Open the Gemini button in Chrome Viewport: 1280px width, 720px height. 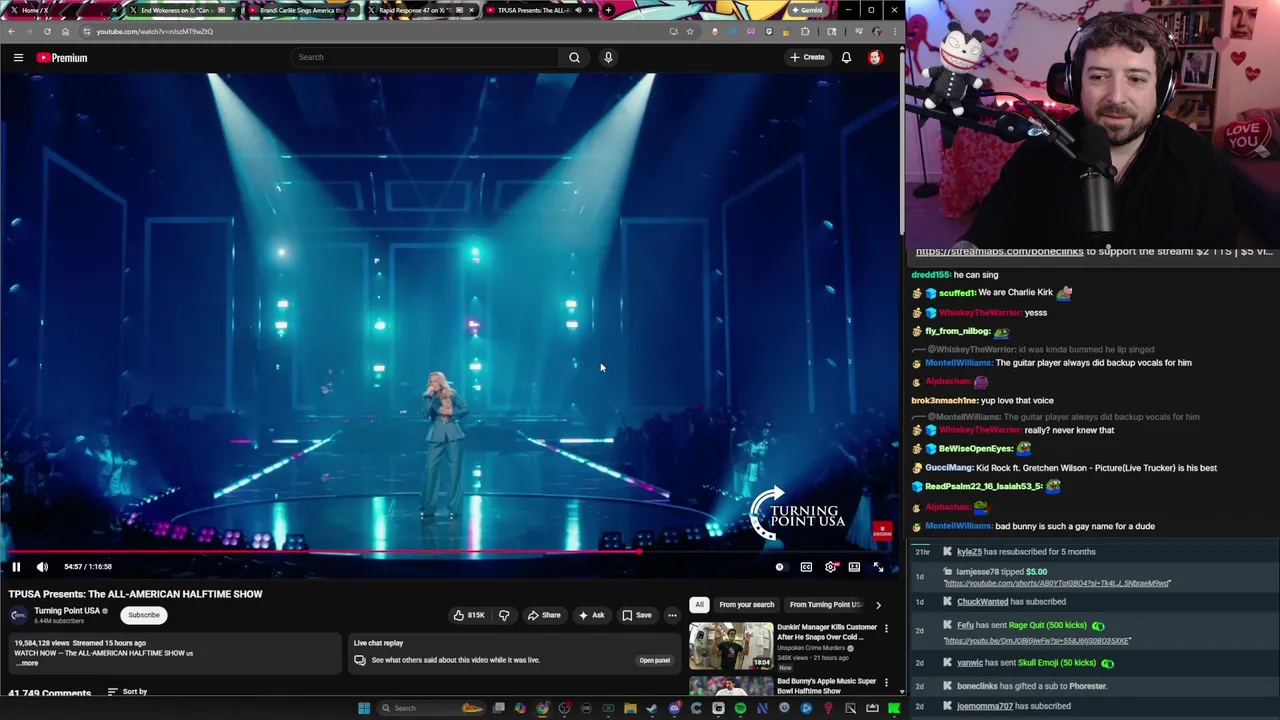pyautogui.click(x=806, y=10)
